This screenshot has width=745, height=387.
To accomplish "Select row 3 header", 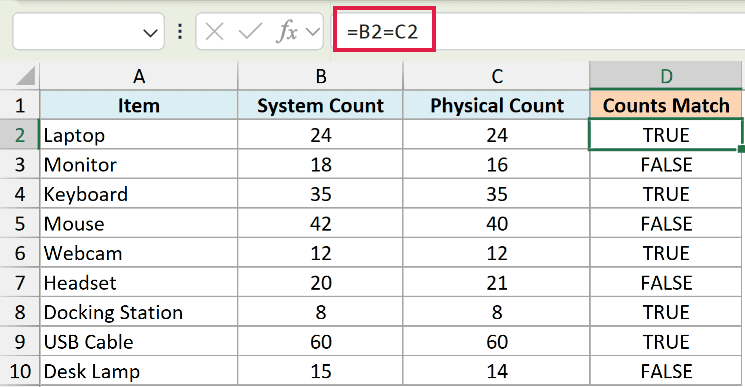I will tap(19, 164).
